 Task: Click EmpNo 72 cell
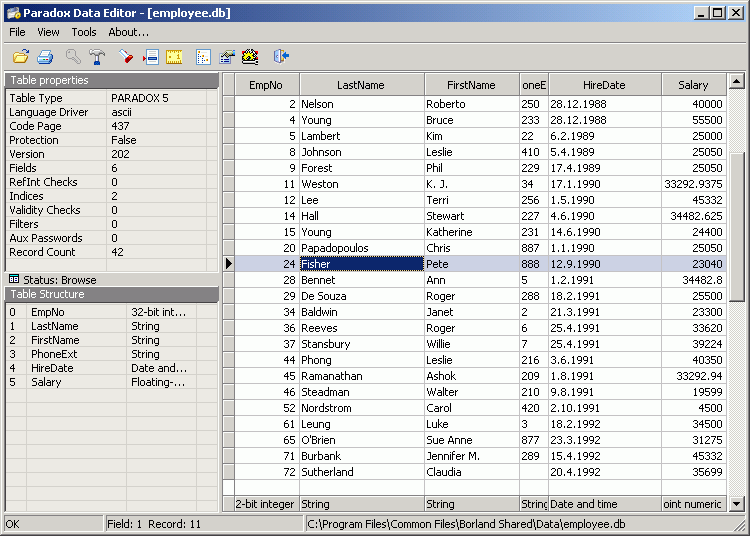click(x=266, y=472)
